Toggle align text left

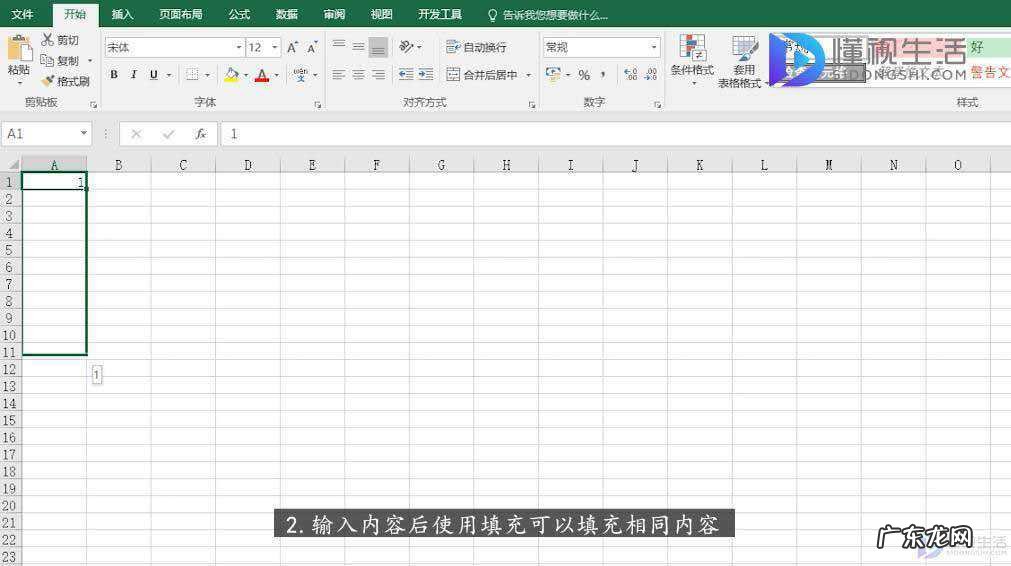pyautogui.click(x=339, y=75)
